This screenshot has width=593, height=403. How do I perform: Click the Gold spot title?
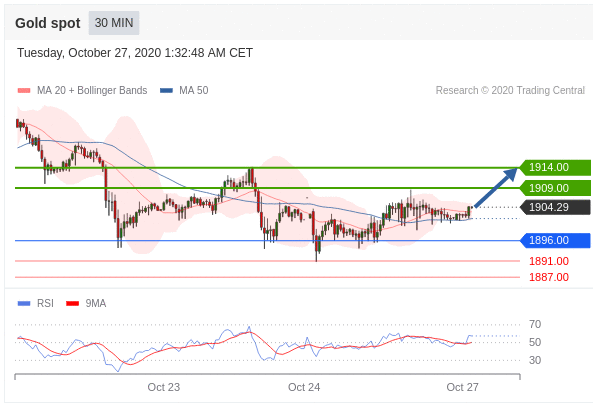48,23
